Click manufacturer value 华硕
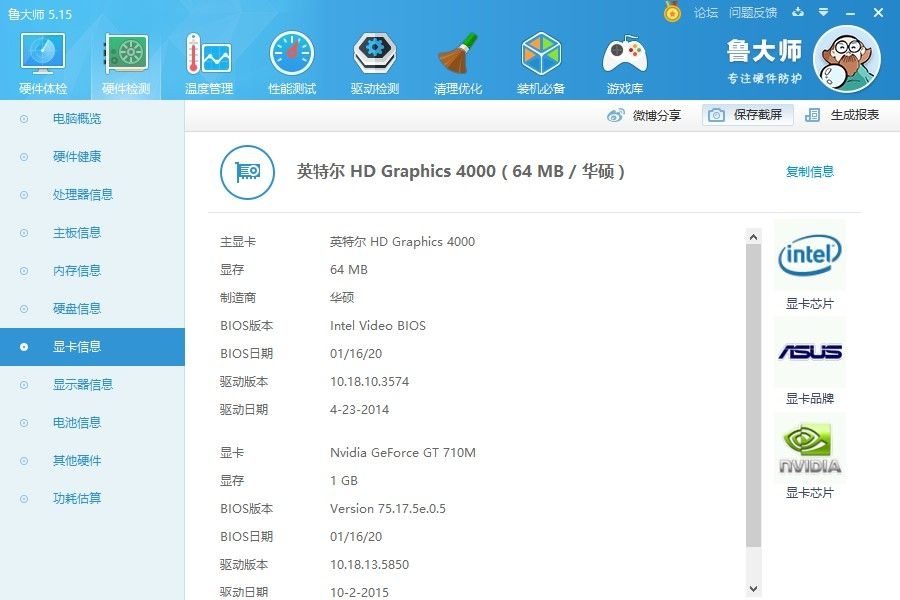 pyautogui.click(x=342, y=297)
